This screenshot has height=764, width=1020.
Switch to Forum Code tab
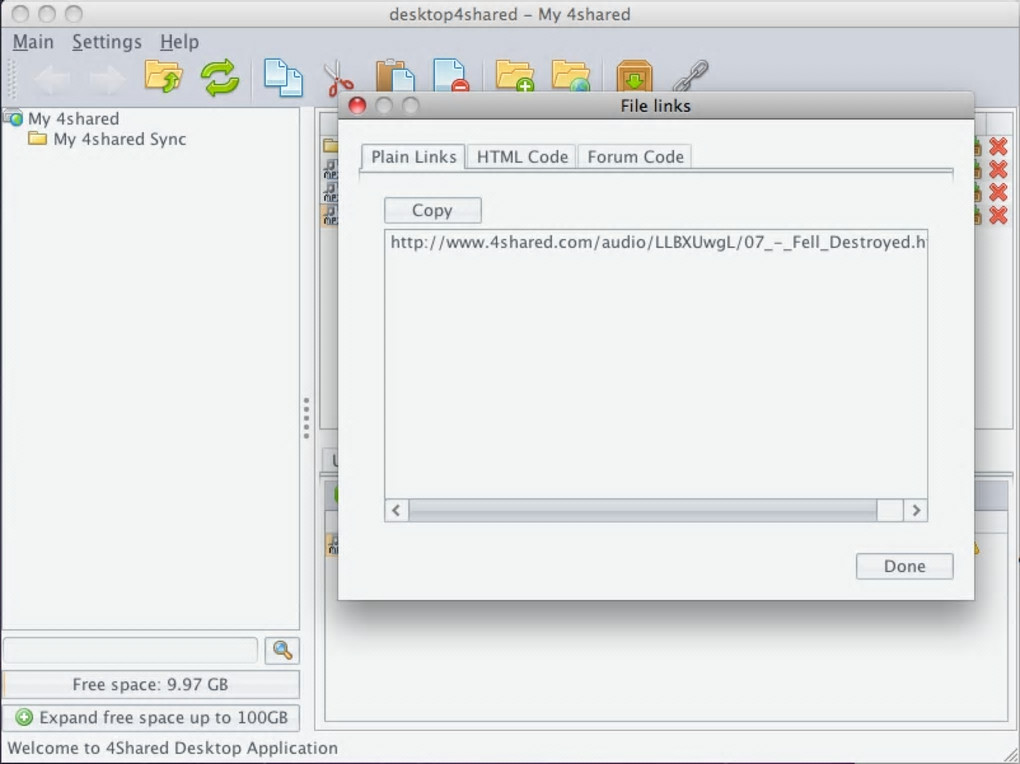click(x=636, y=157)
